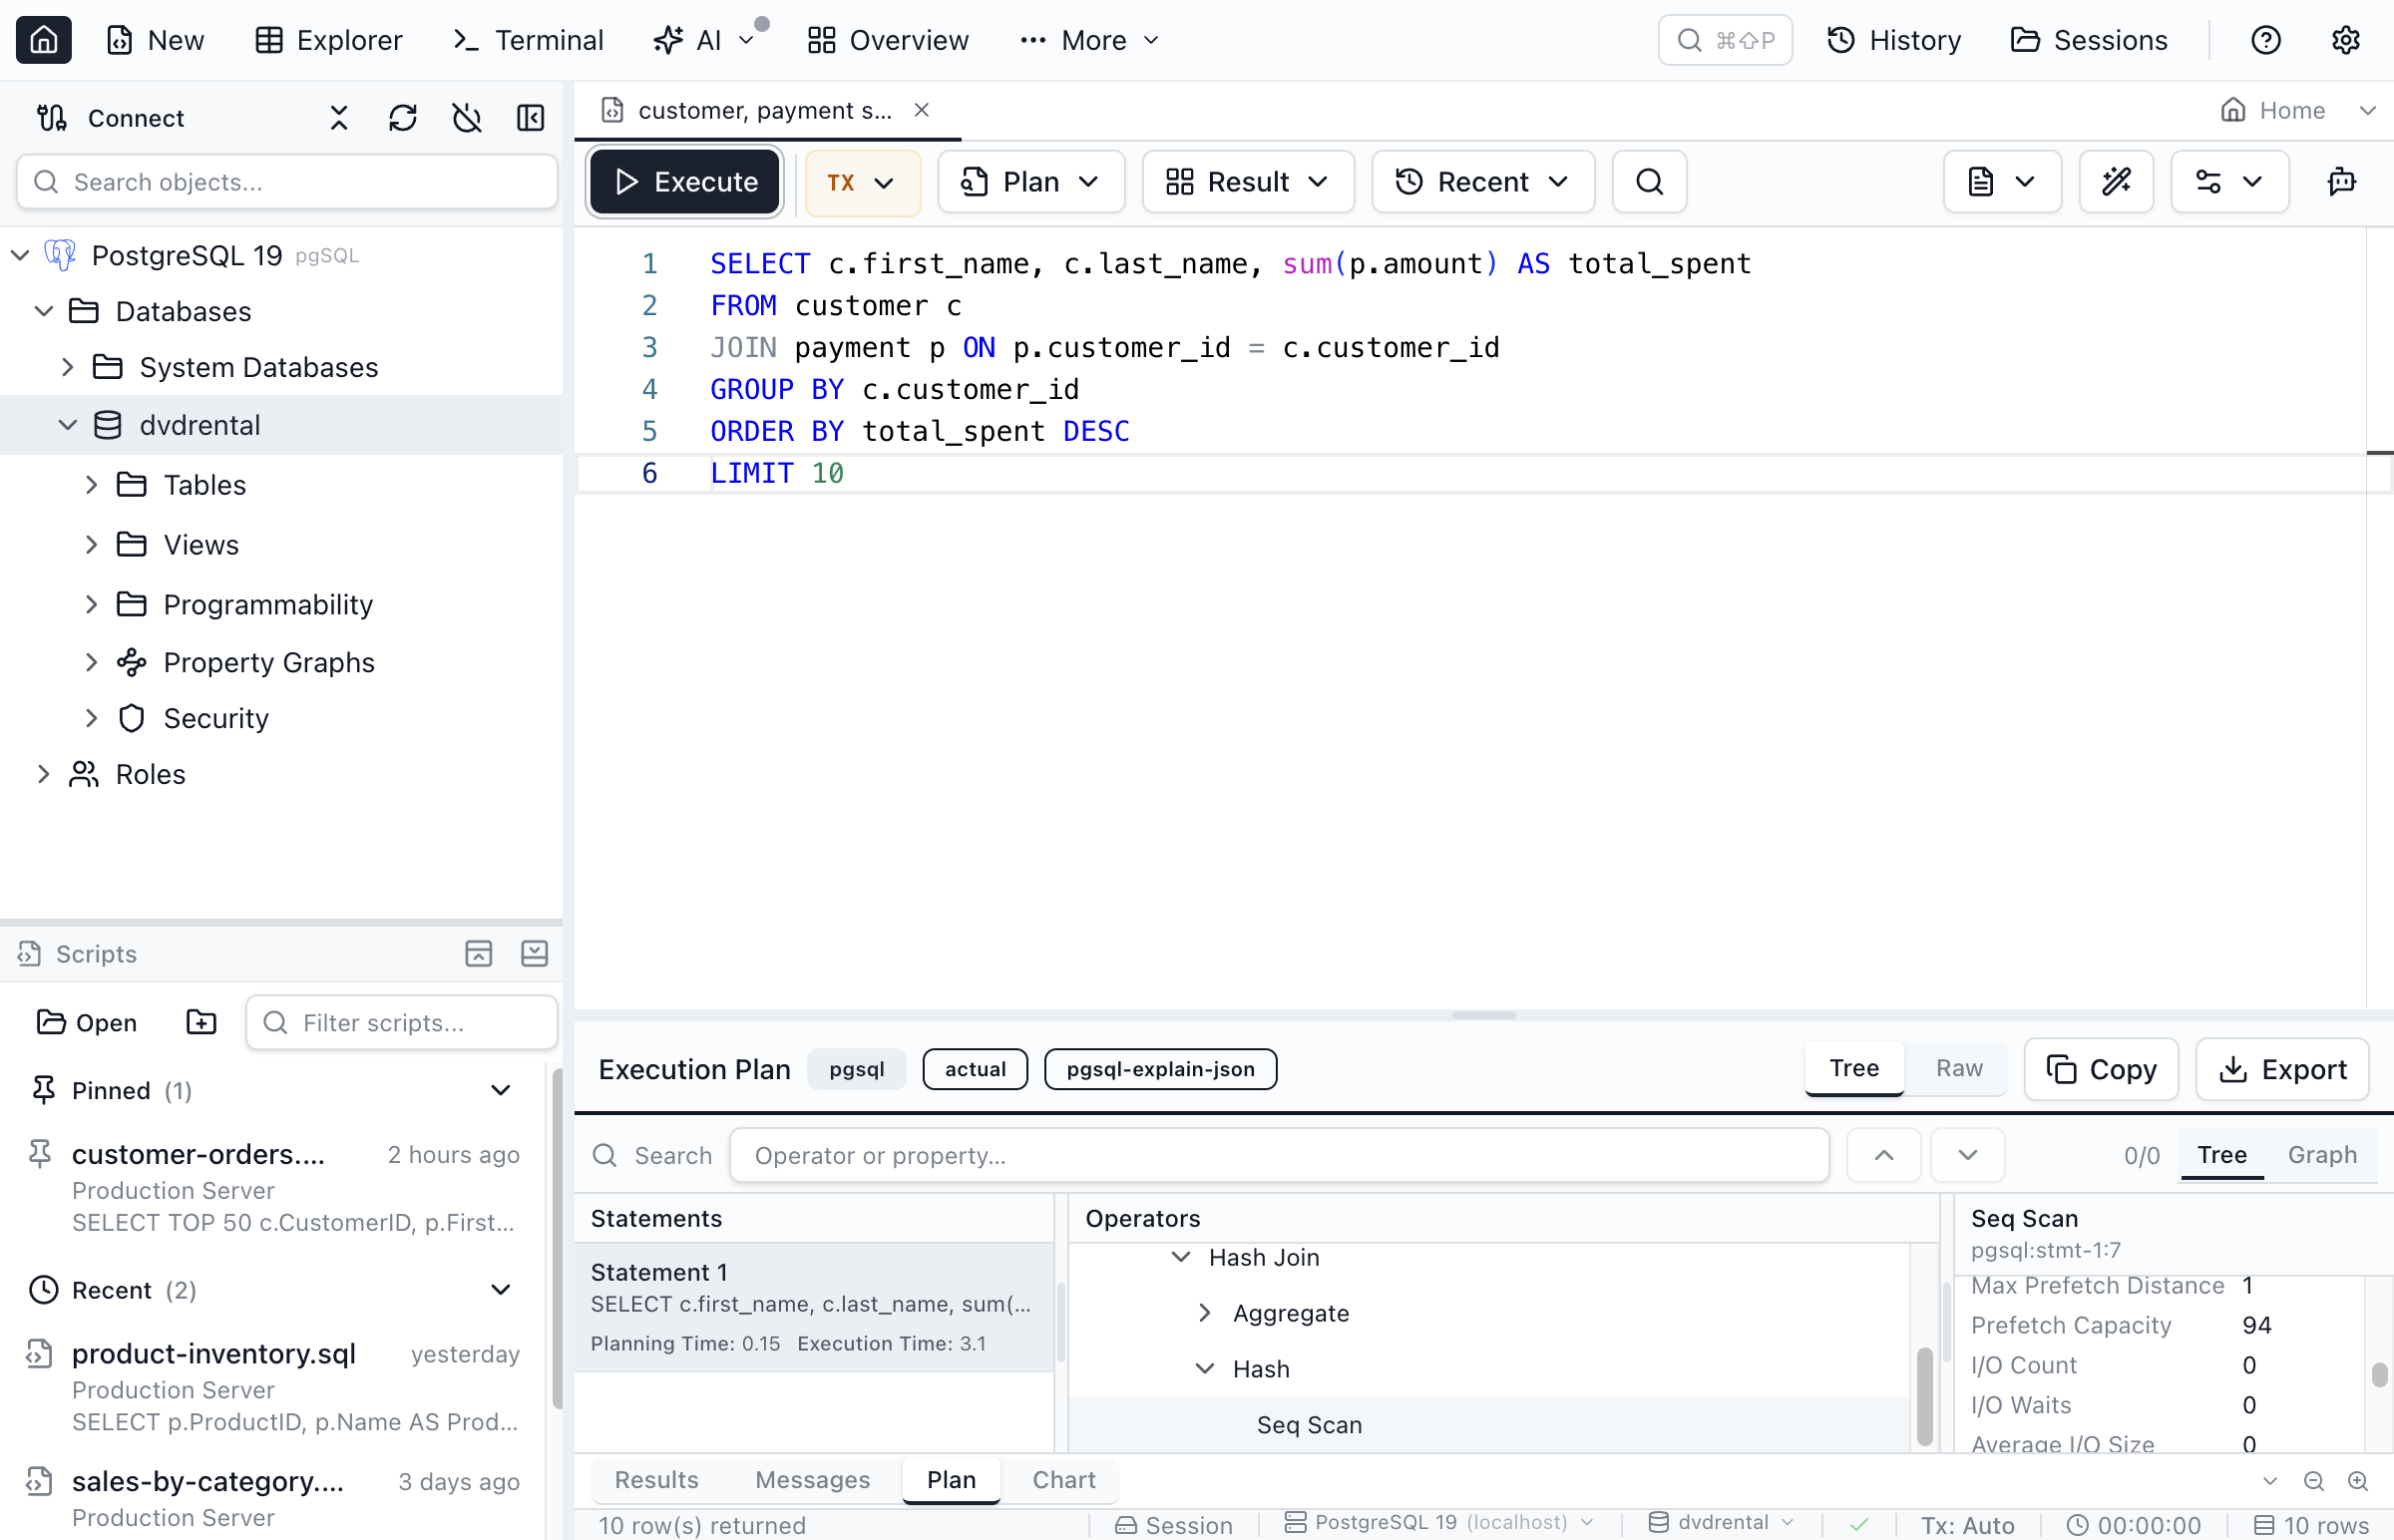Click the Execute button
This screenshot has height=1540, width=2394.
click(x=685, y=182)
